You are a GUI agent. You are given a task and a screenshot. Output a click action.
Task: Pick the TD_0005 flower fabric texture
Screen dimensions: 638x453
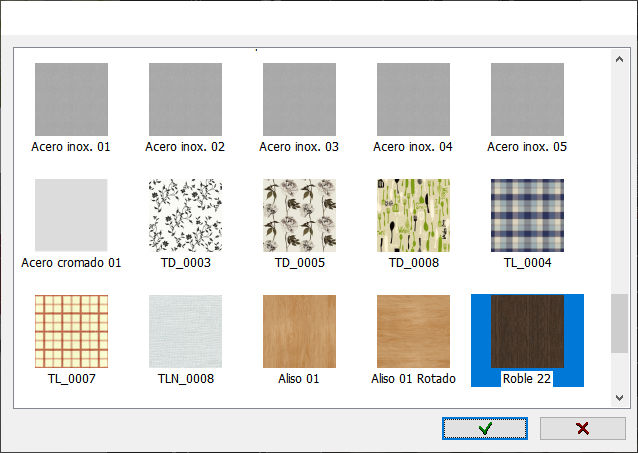click(x=299, y=215)
